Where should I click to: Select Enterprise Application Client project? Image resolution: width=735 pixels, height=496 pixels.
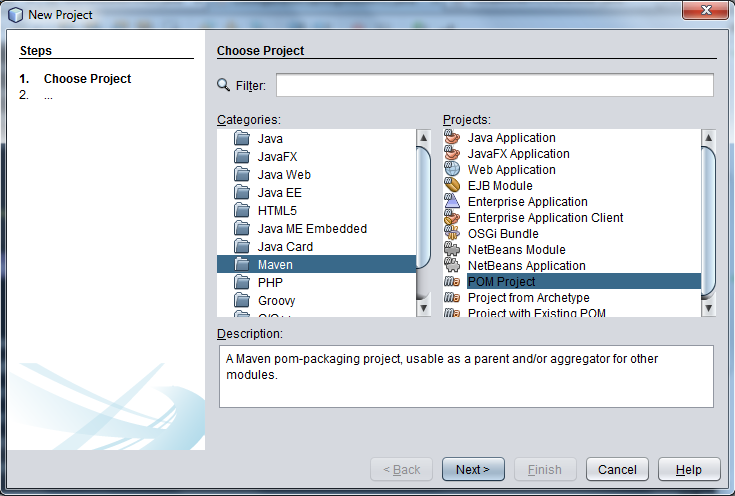[x=546, y=218]
